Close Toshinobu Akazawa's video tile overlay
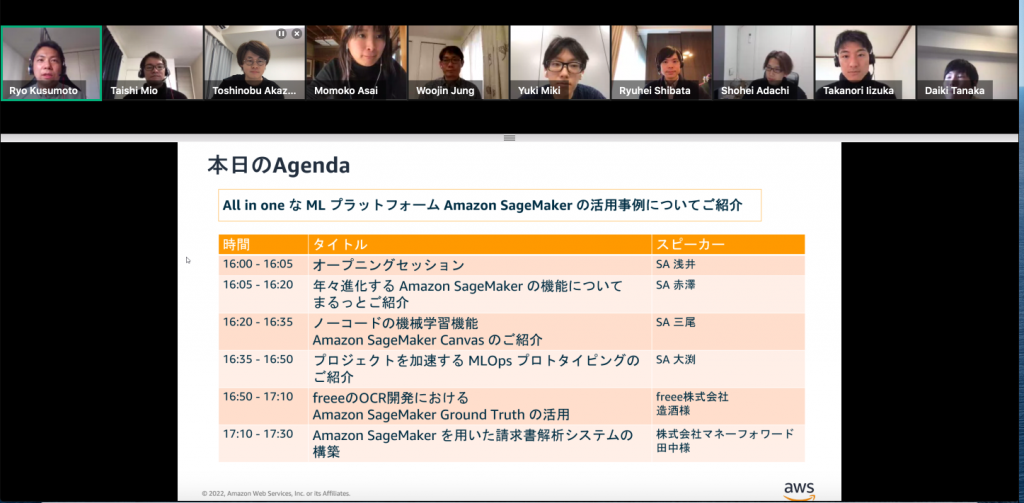 [296, 33]
